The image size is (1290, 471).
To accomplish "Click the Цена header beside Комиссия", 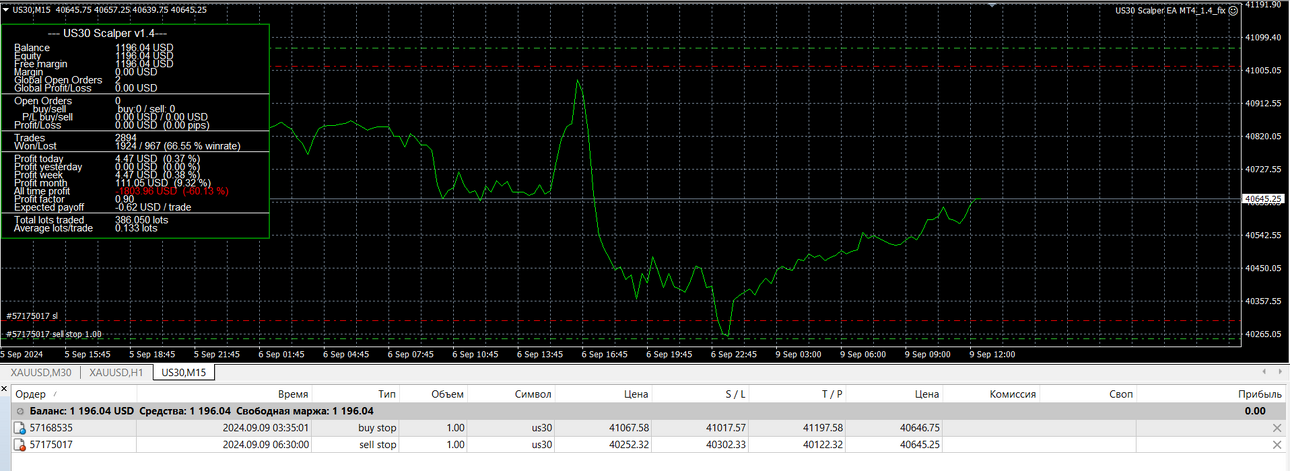I will coord(927,394).
